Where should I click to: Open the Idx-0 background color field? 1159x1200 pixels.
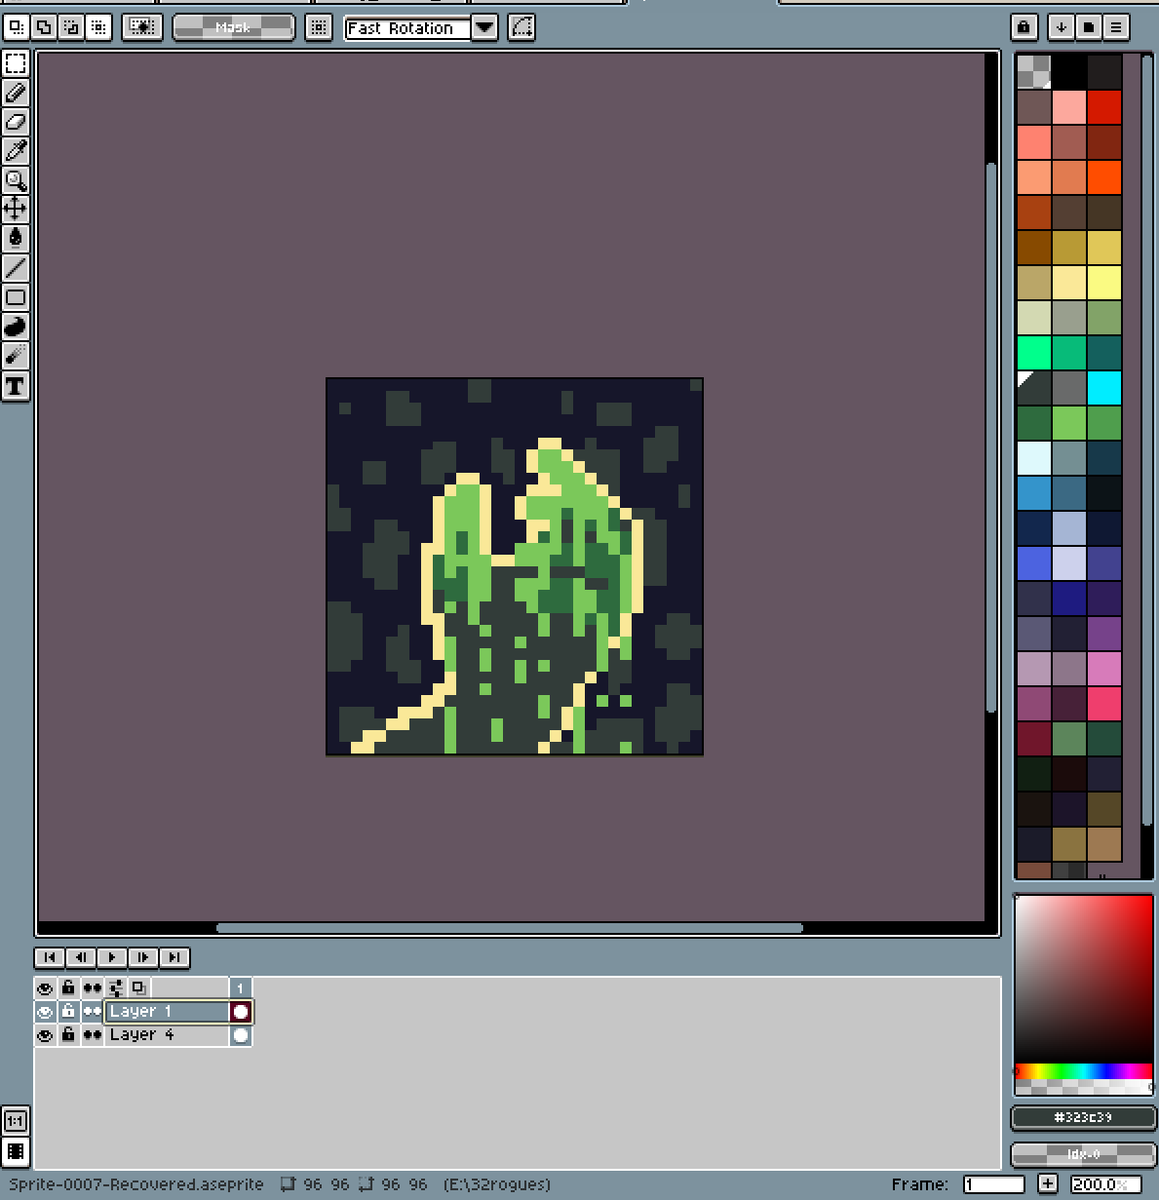(1083, 1154)
